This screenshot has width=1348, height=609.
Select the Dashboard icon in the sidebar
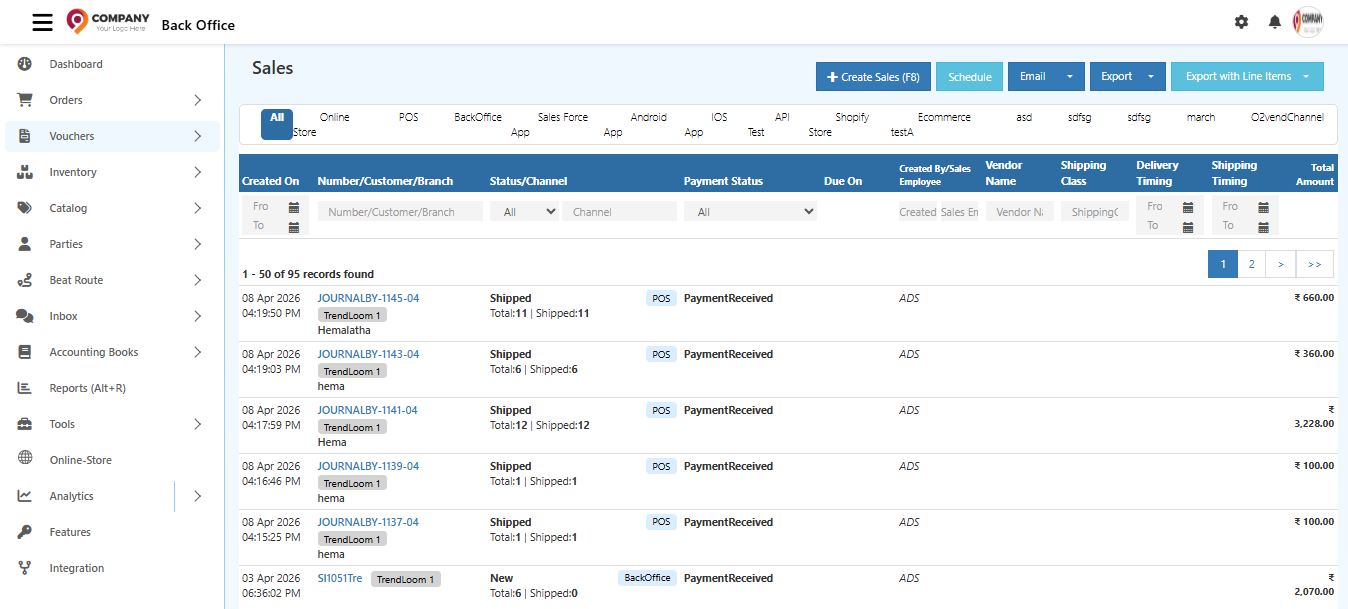coord(23,63)
